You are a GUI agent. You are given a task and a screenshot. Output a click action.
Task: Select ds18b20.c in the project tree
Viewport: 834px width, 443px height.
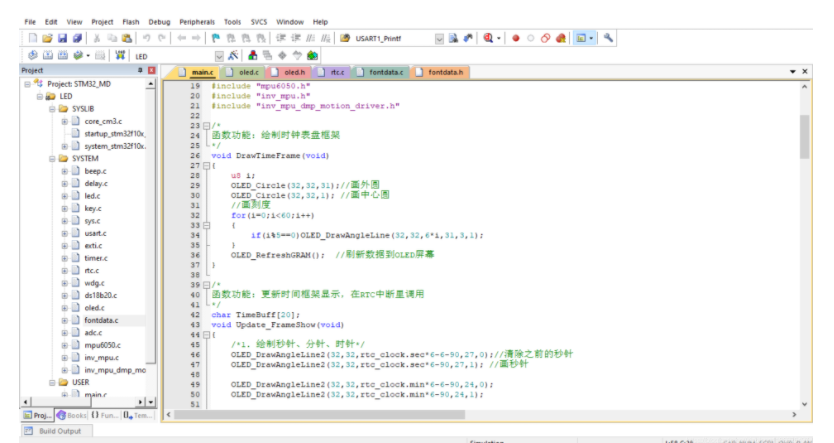pos(101,295)
